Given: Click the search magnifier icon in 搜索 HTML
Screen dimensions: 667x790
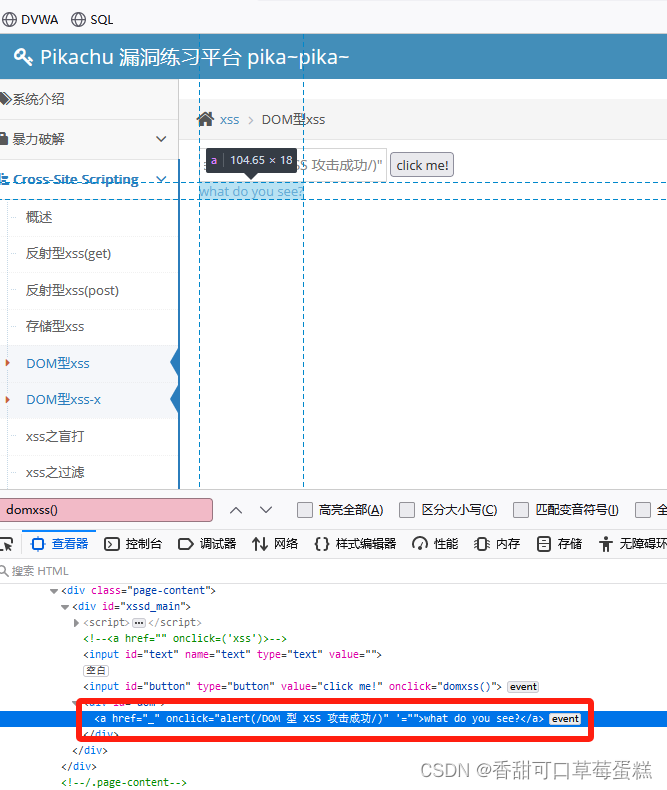Looking at the screenshot, I should tap(4, 571).
